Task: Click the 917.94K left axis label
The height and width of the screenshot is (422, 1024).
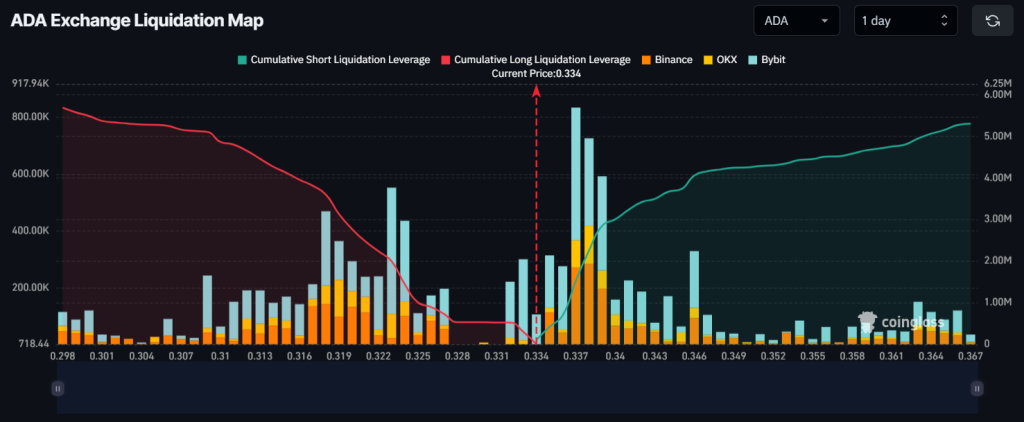Action: (31, 84)
